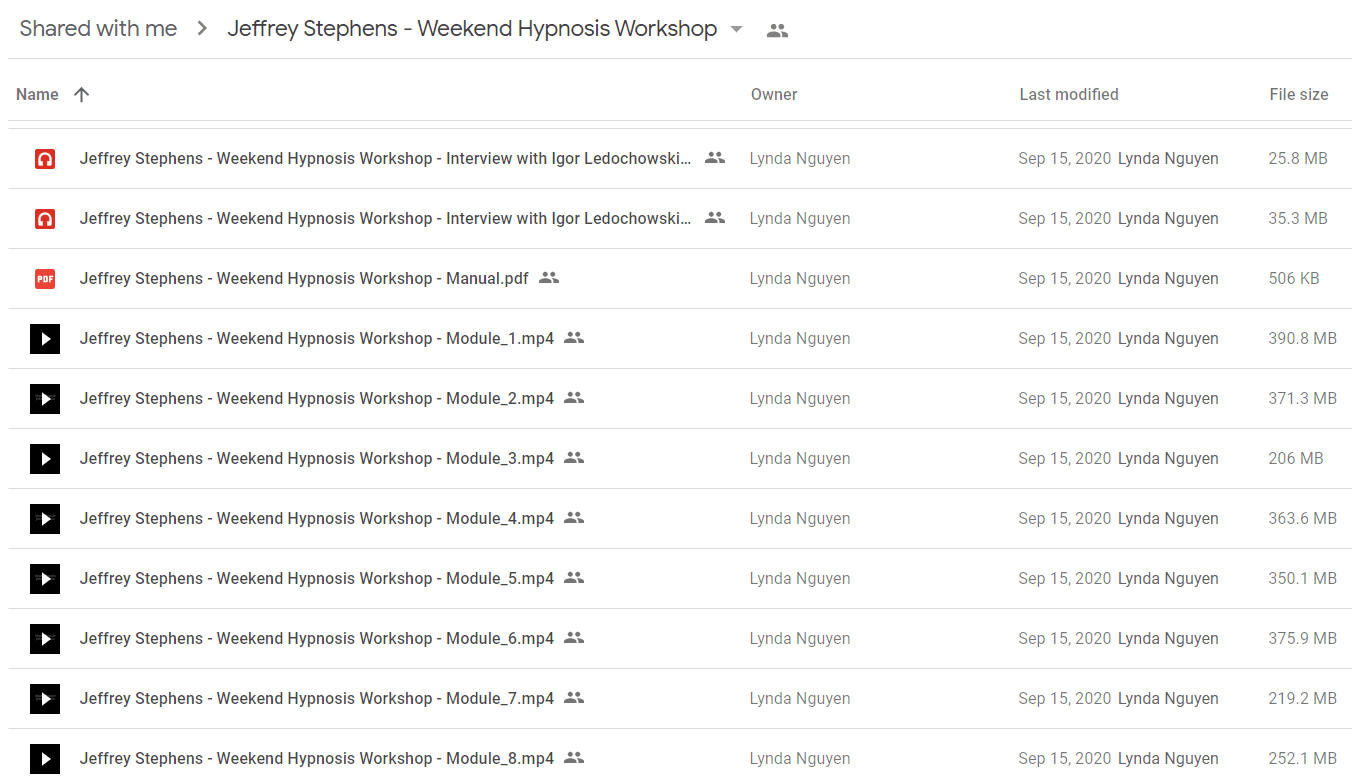The height and width of the screenshot is (781, 1352).
Task: Click the 371.3 MB file size
Action: (x=1302, y=399)
